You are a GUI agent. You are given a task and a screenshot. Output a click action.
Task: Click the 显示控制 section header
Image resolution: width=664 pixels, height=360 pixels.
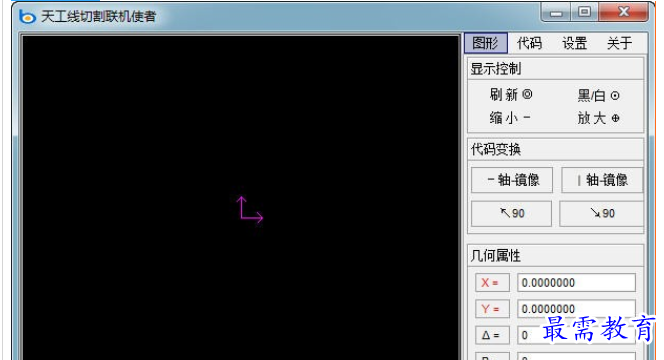(555, 69)
